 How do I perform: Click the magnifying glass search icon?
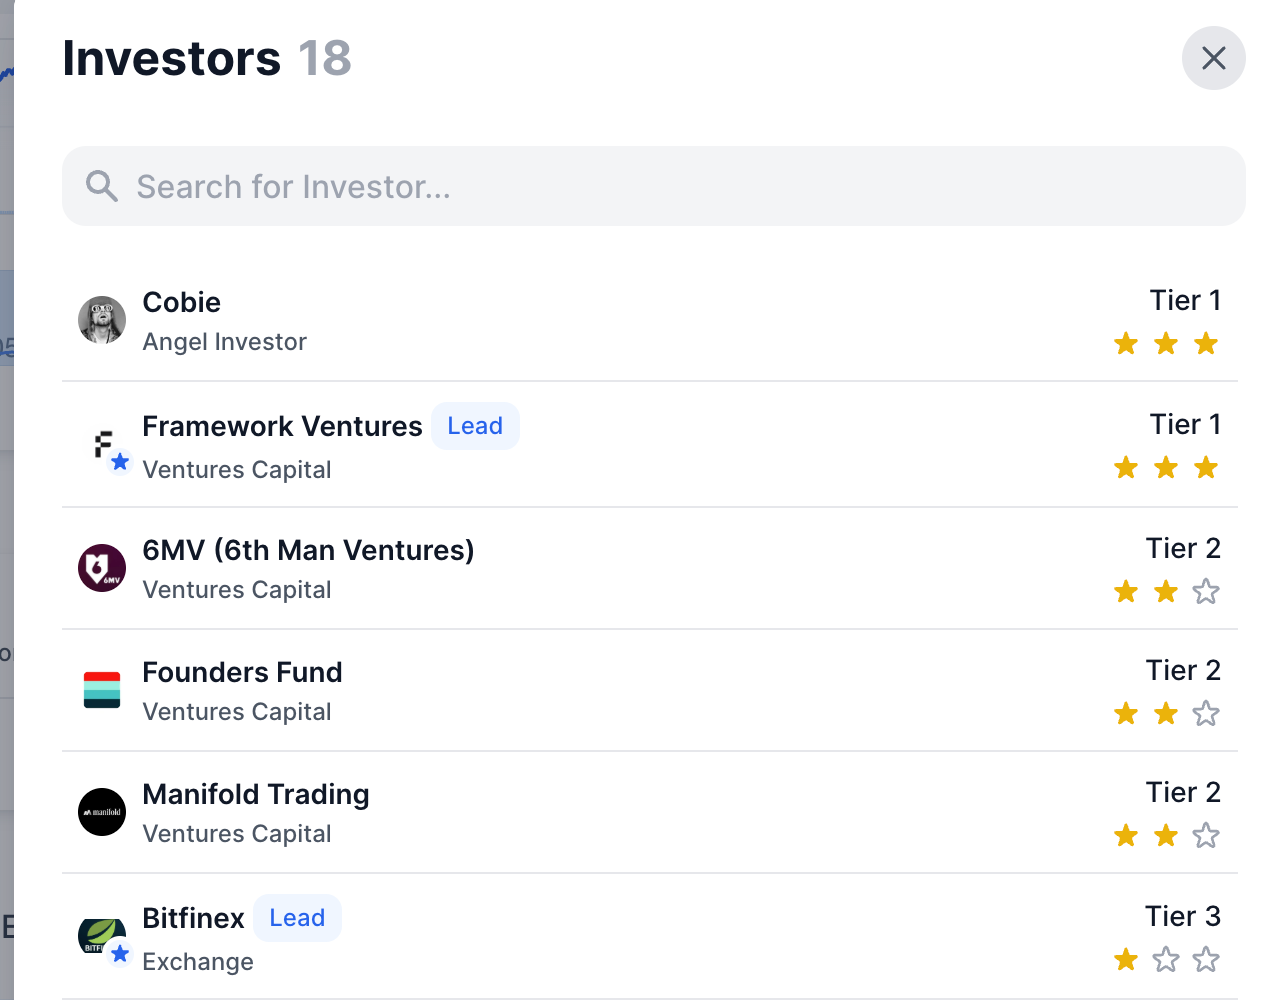[x=101, y=186]
